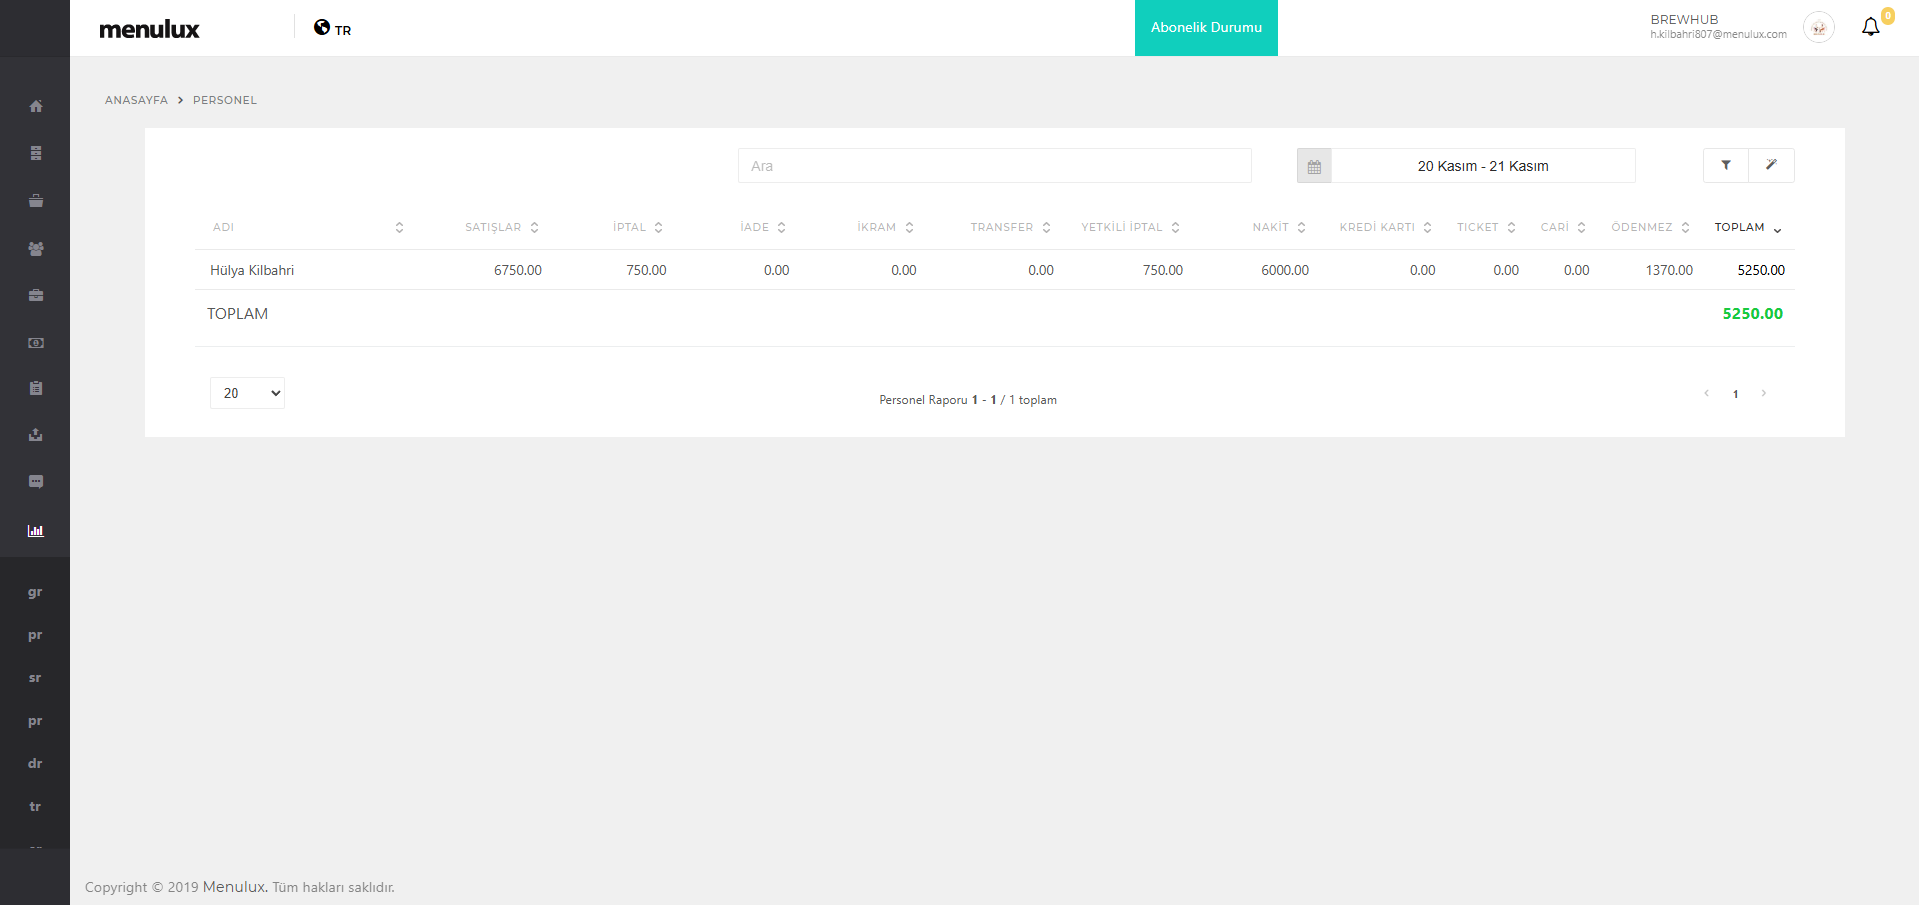
Task: Click the filter funnel icon
Action: (1726, 166)
